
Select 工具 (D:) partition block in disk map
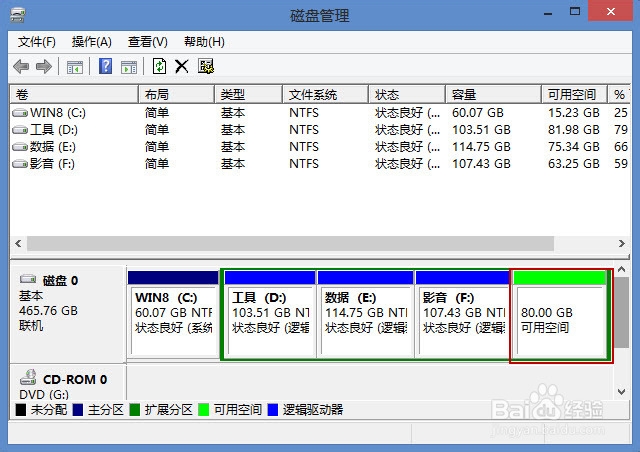(270, 315)
